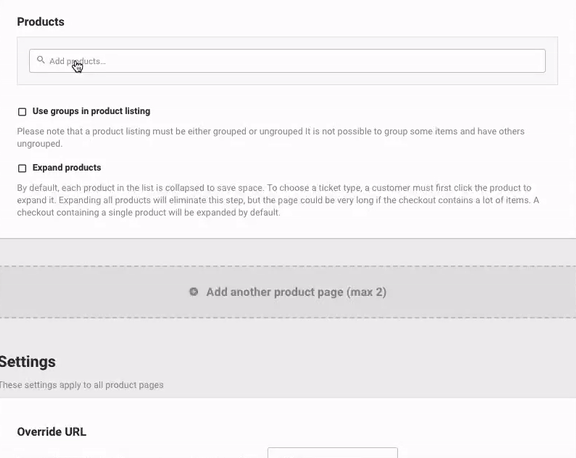Click the word 'ungrouped.' ending the note
Screen dimensions: 576x458
pos(40,144)
